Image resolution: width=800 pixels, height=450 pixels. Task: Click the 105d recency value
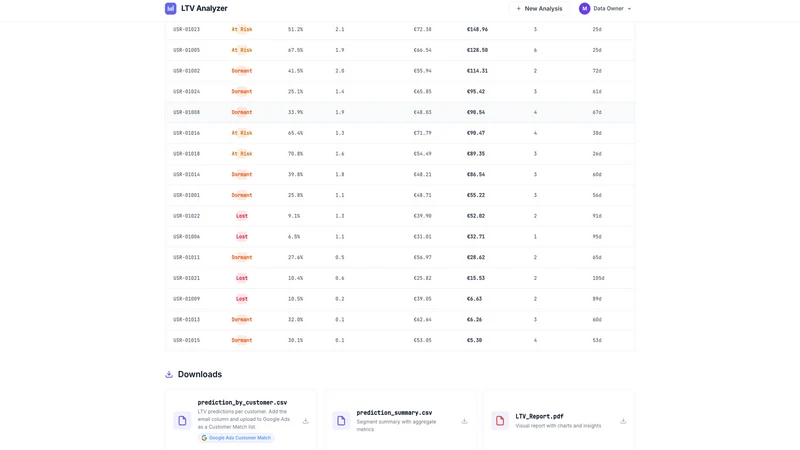[598, 278]
